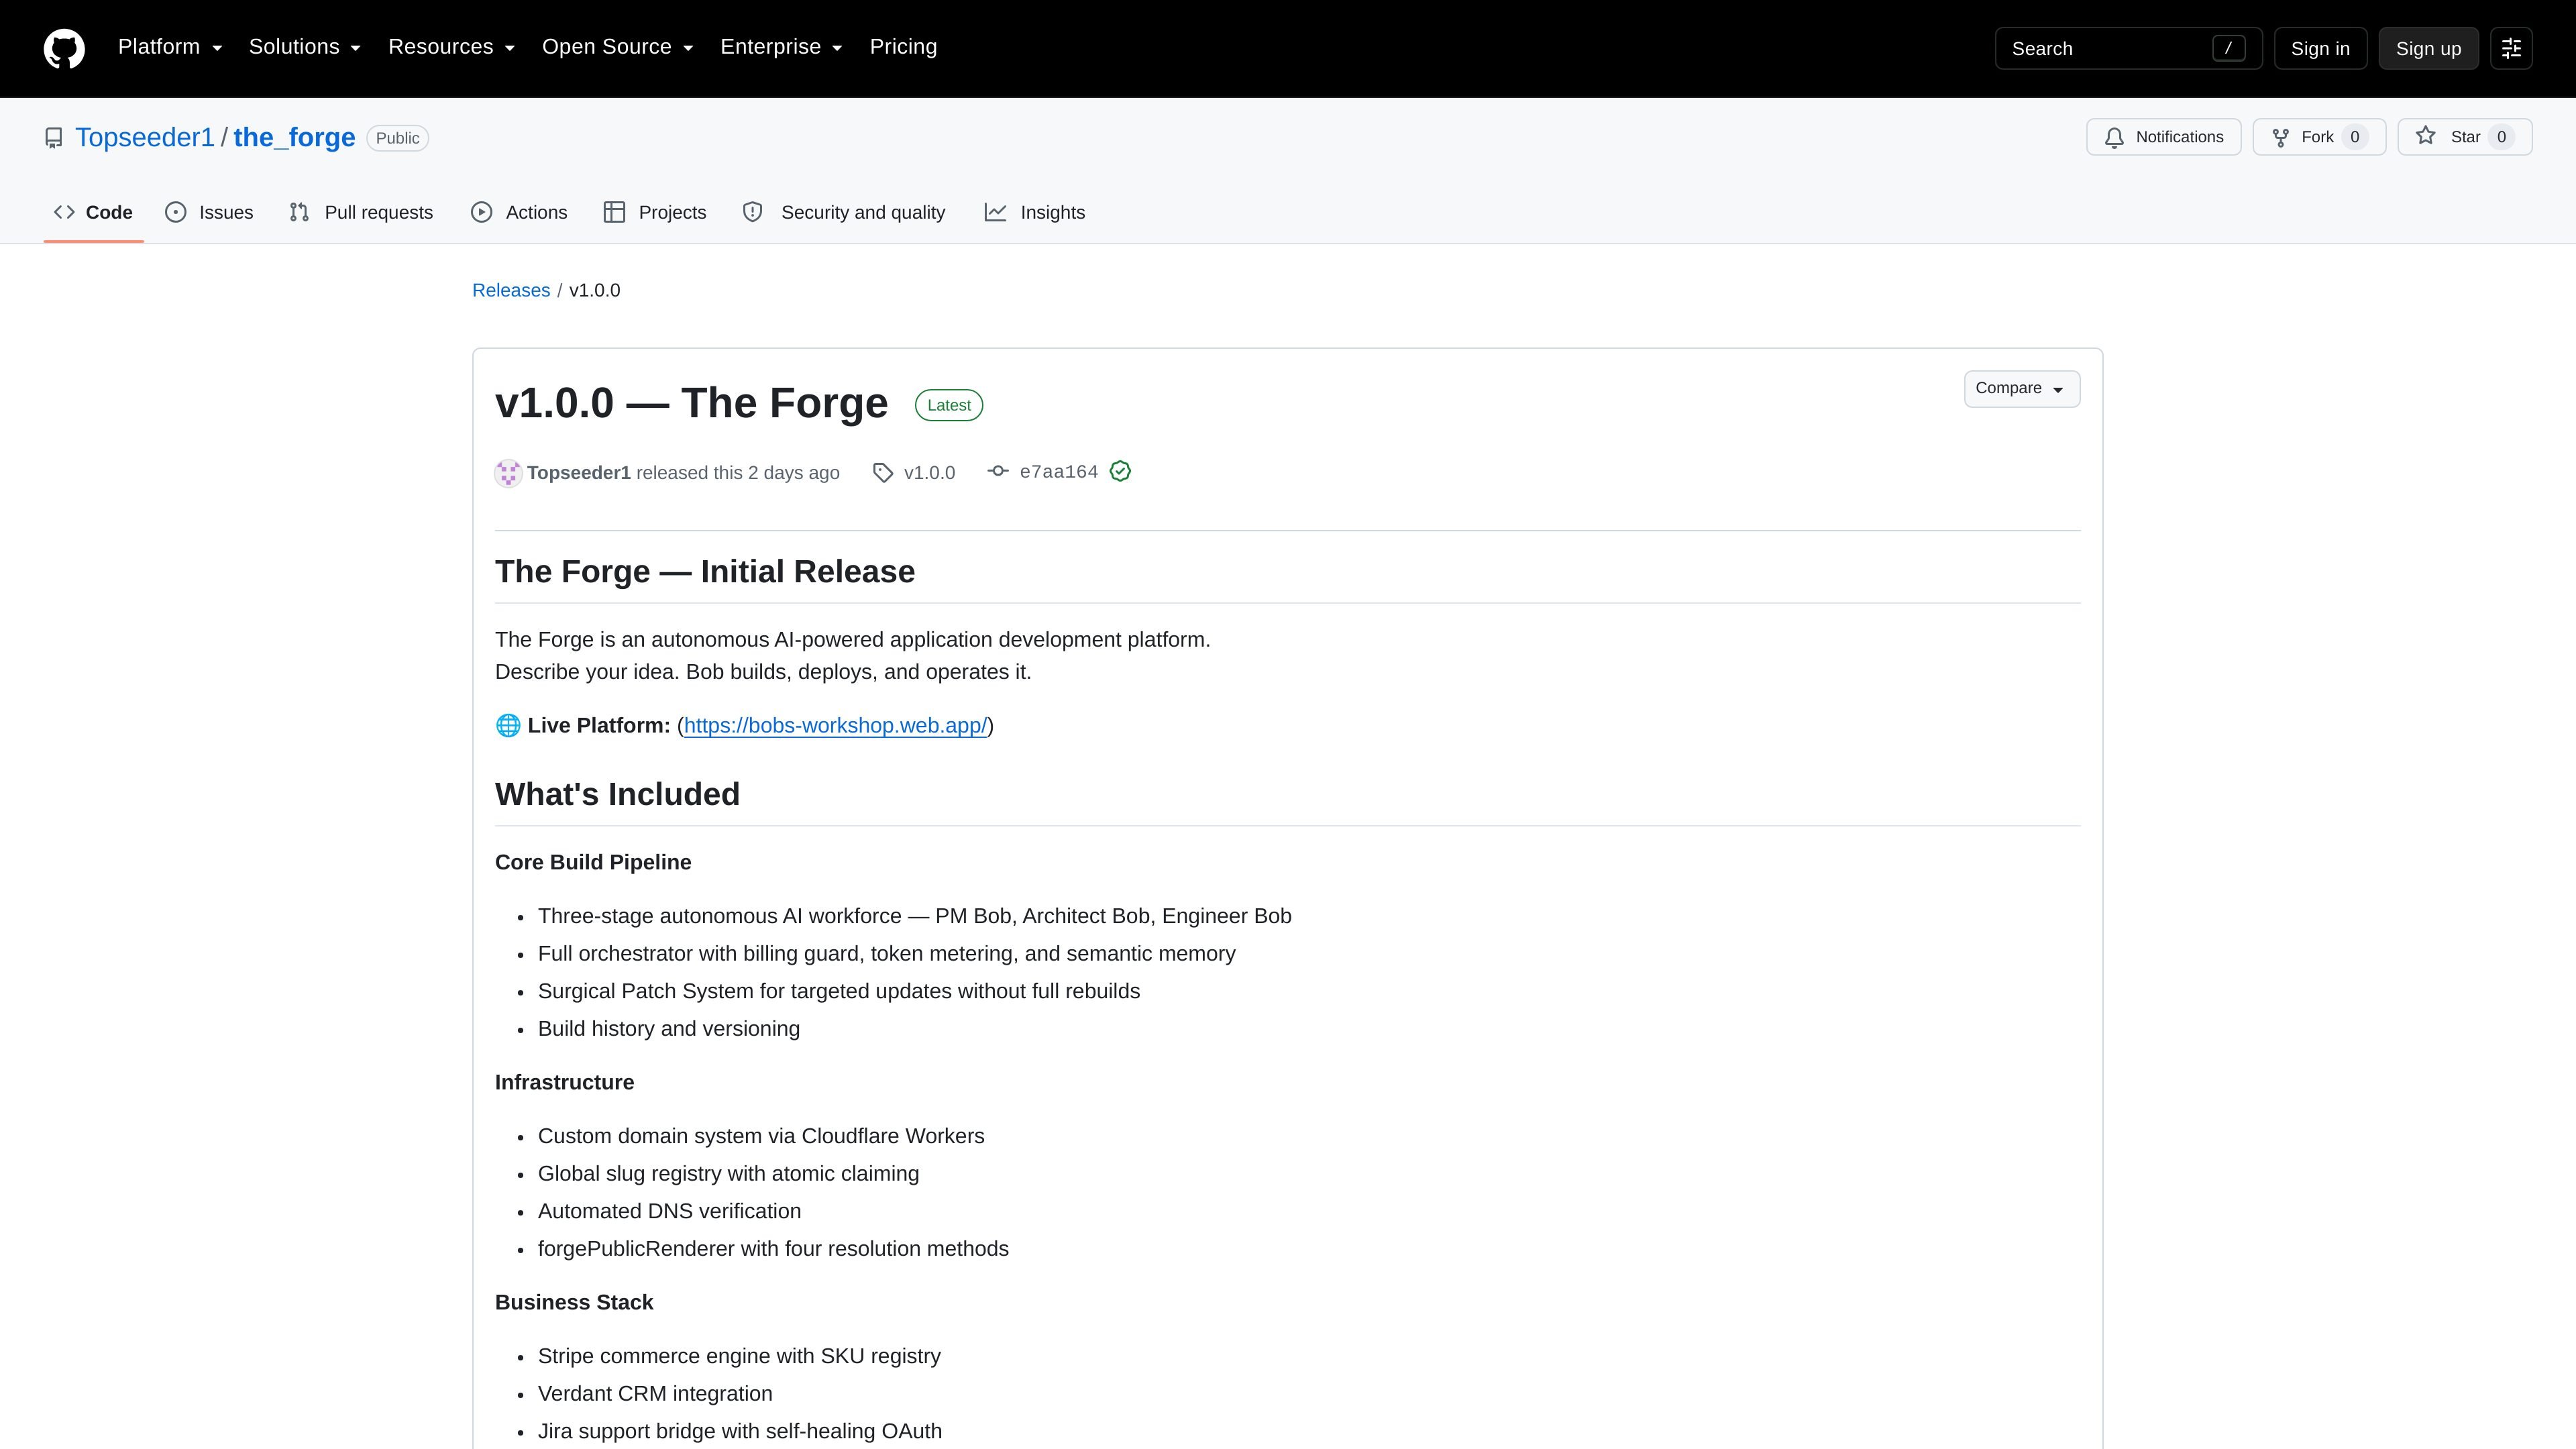Open the v1.0.0 tag link
This screenshot has width=2576, height=1449.
(929, 473)
